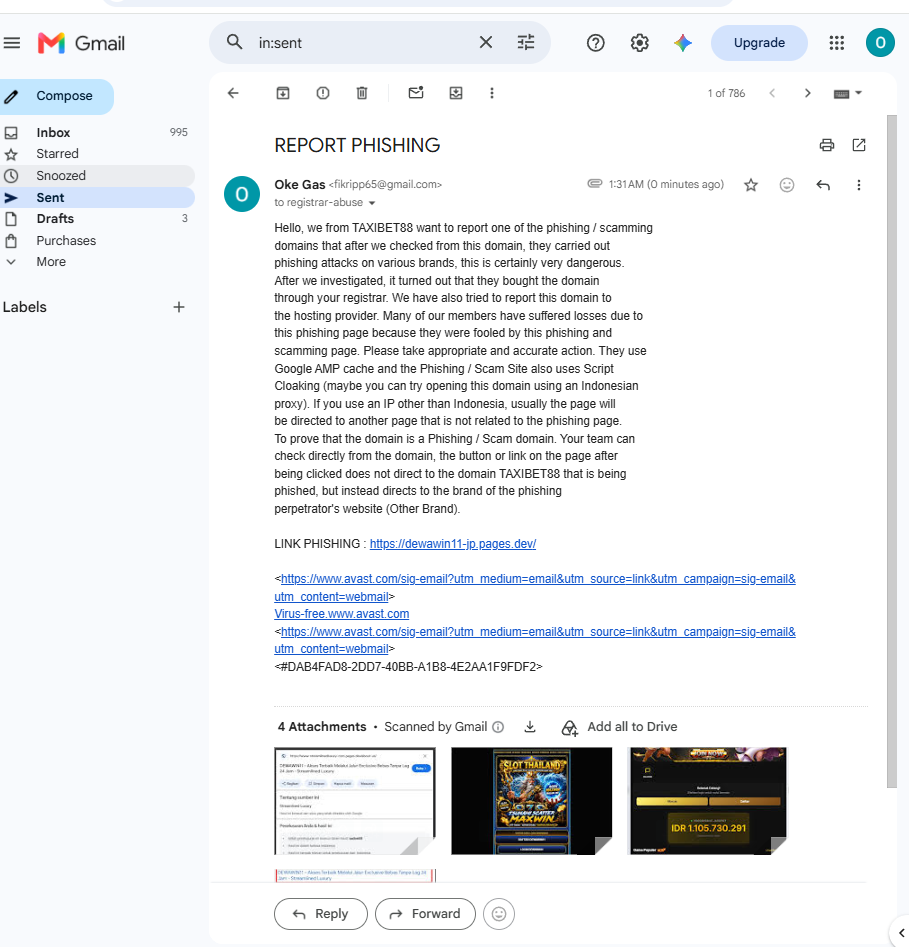Click the Gmail logo
This screenshot has width=909, height=947.
[81, 43]
